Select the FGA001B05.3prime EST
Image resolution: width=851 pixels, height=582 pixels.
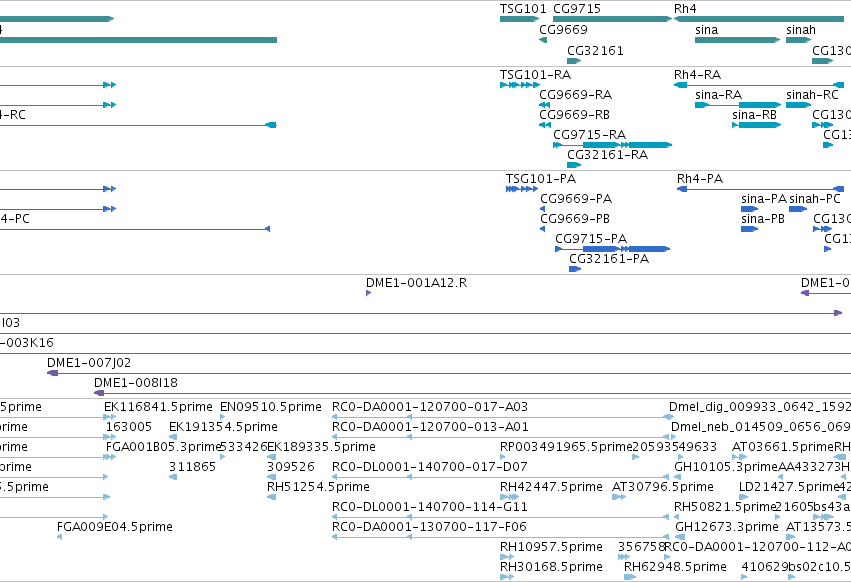pos(110,457)
